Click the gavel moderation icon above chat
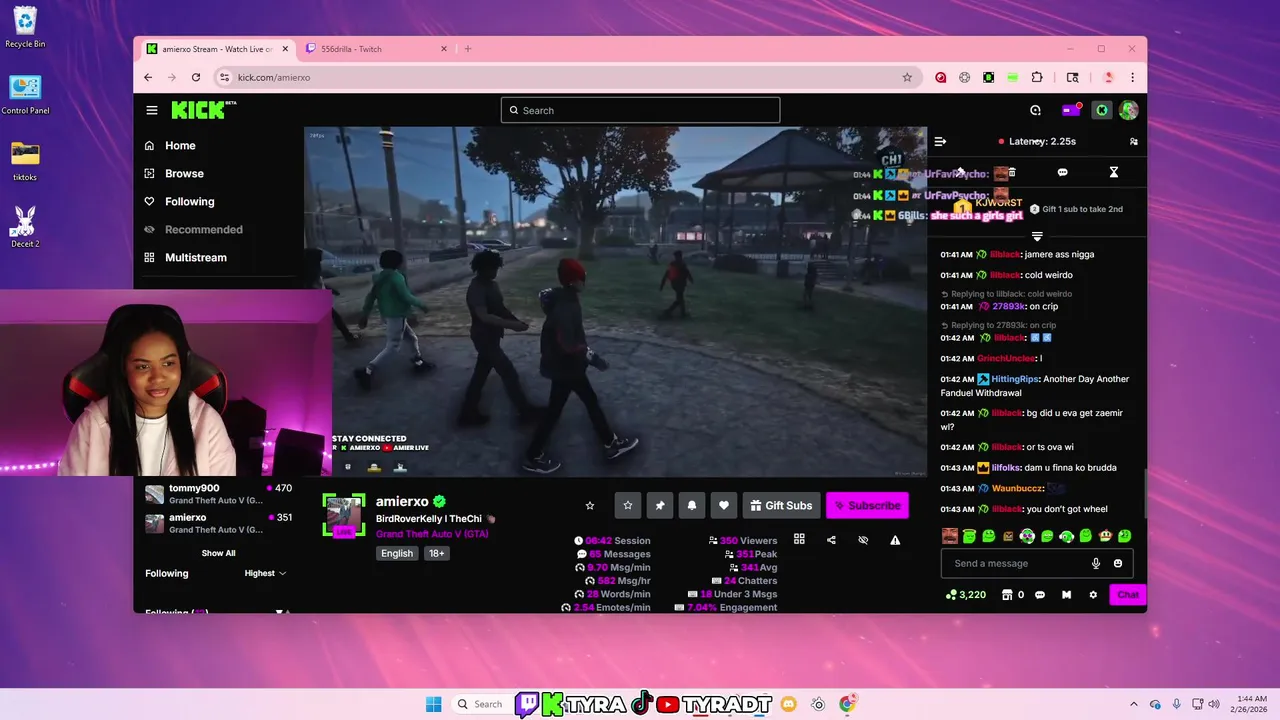This screenshot has width=1280, height=720. [960, 172]
